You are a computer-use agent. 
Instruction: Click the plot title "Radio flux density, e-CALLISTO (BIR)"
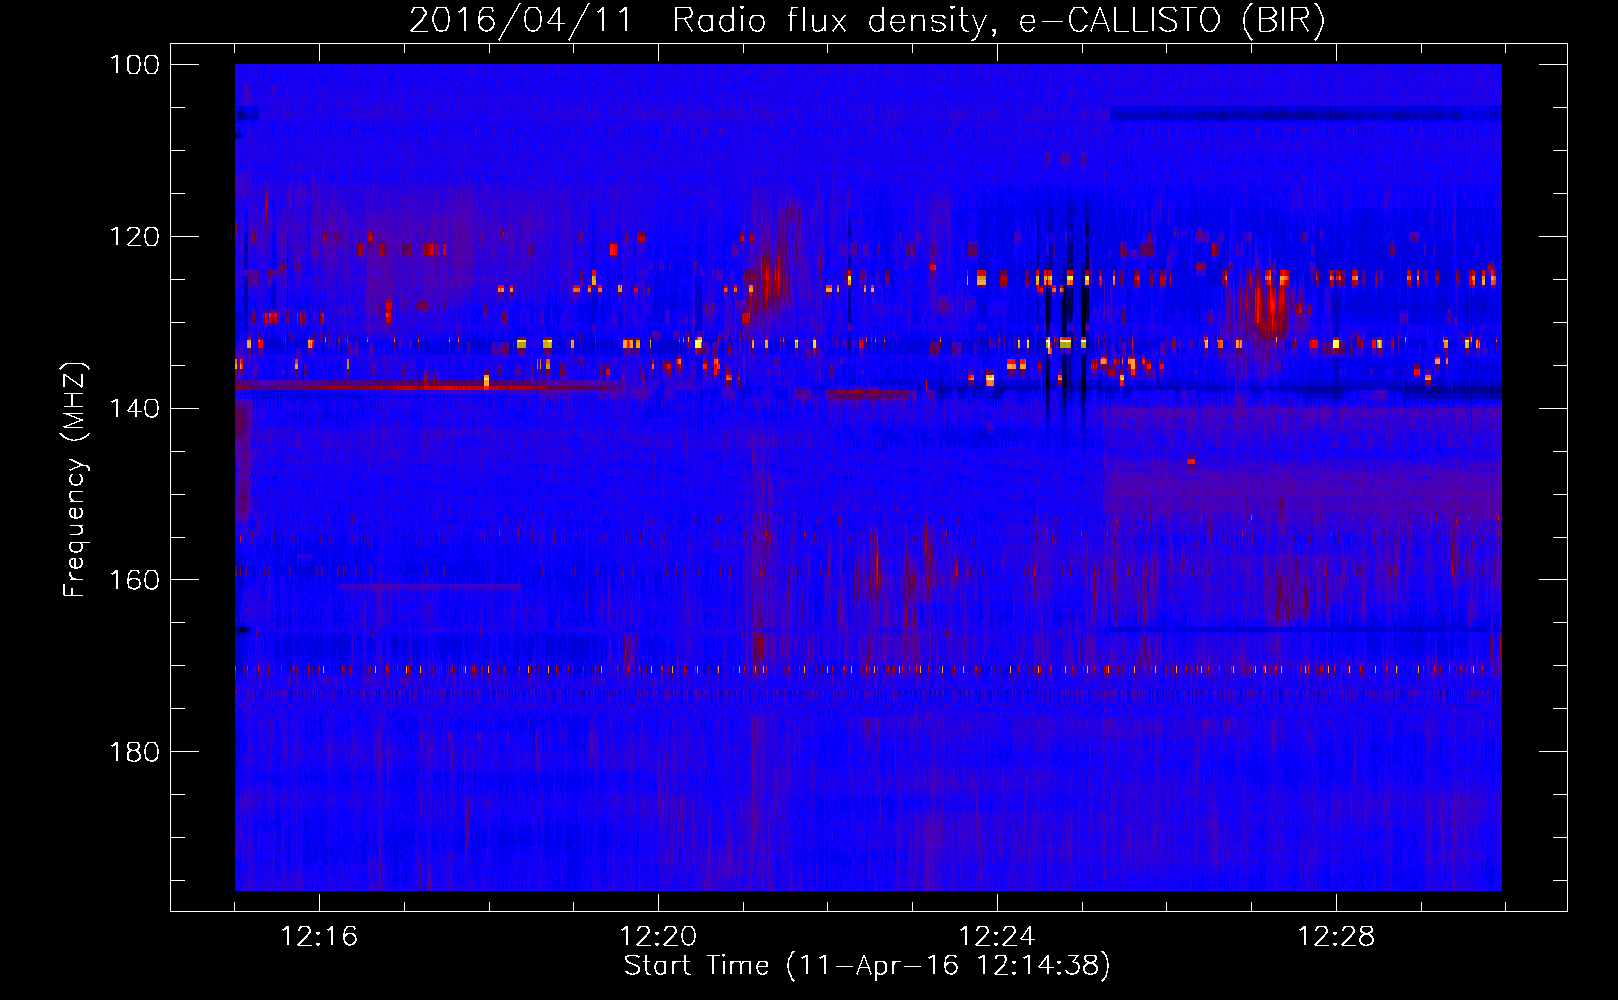998,21
